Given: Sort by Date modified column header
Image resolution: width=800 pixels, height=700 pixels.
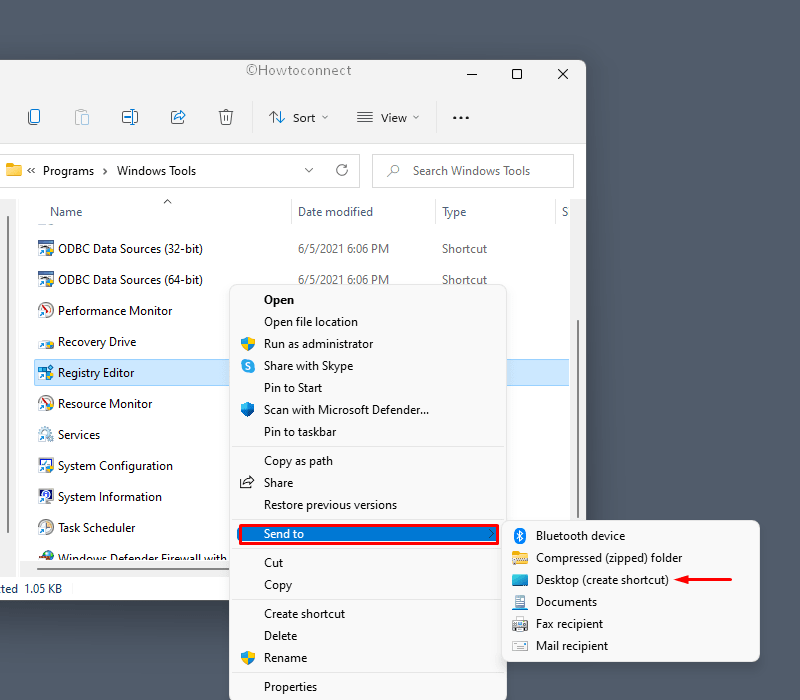Looking at the screenshot, I should pyautogui.click(x=335, y=212).
